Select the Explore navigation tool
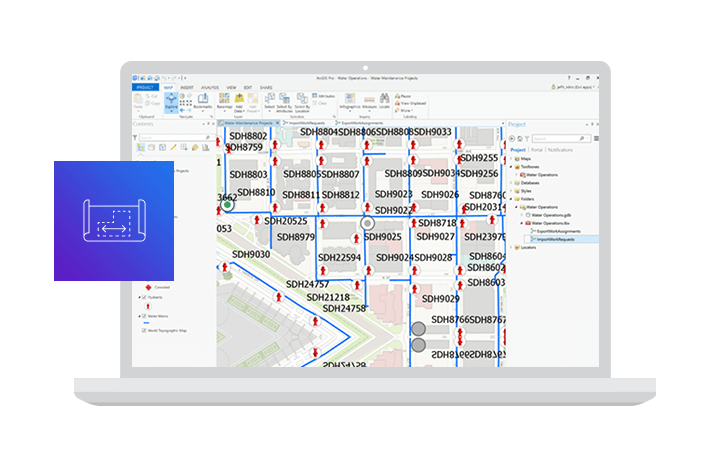Image resolution: width=720 pixels, height=460 pixels. click(x=171, y=102)
